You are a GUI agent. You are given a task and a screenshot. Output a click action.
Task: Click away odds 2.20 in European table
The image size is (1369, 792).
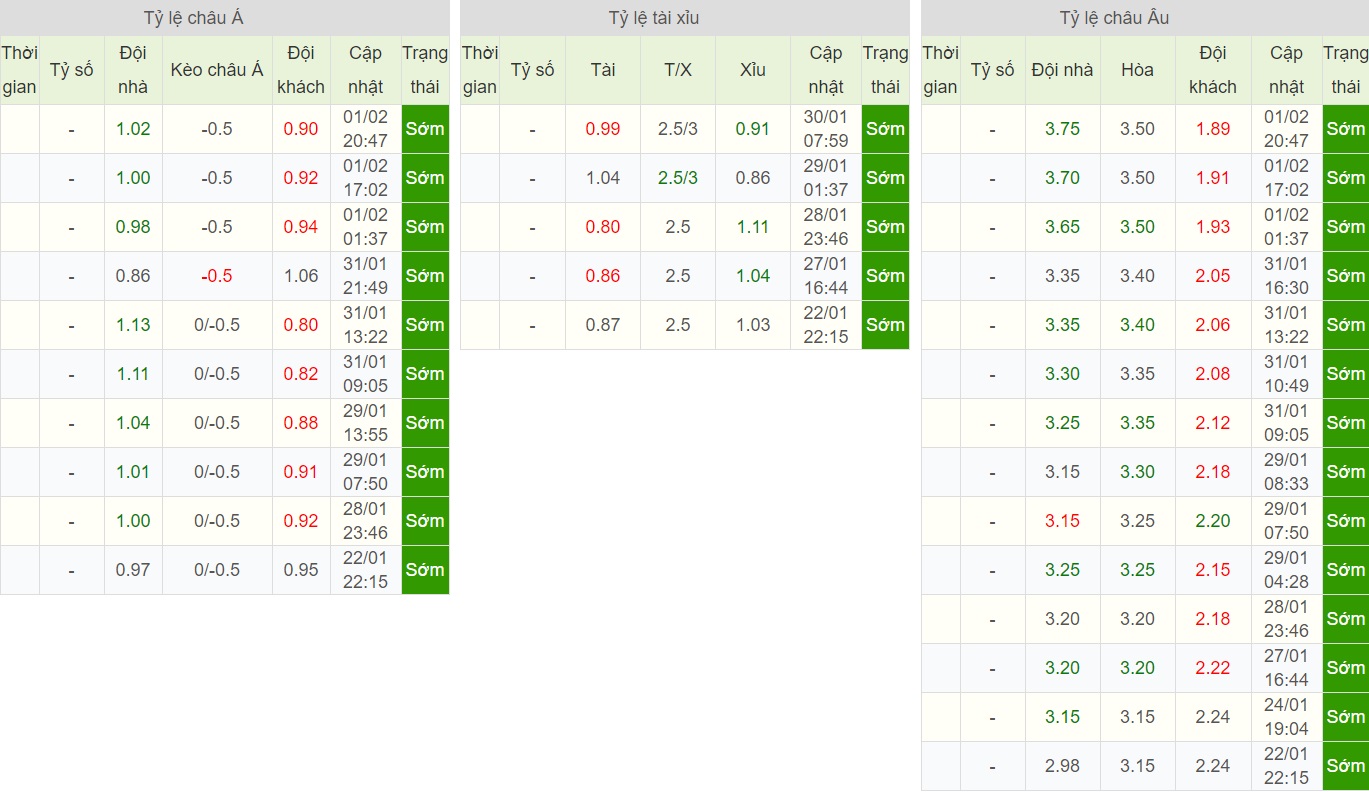1213,521
